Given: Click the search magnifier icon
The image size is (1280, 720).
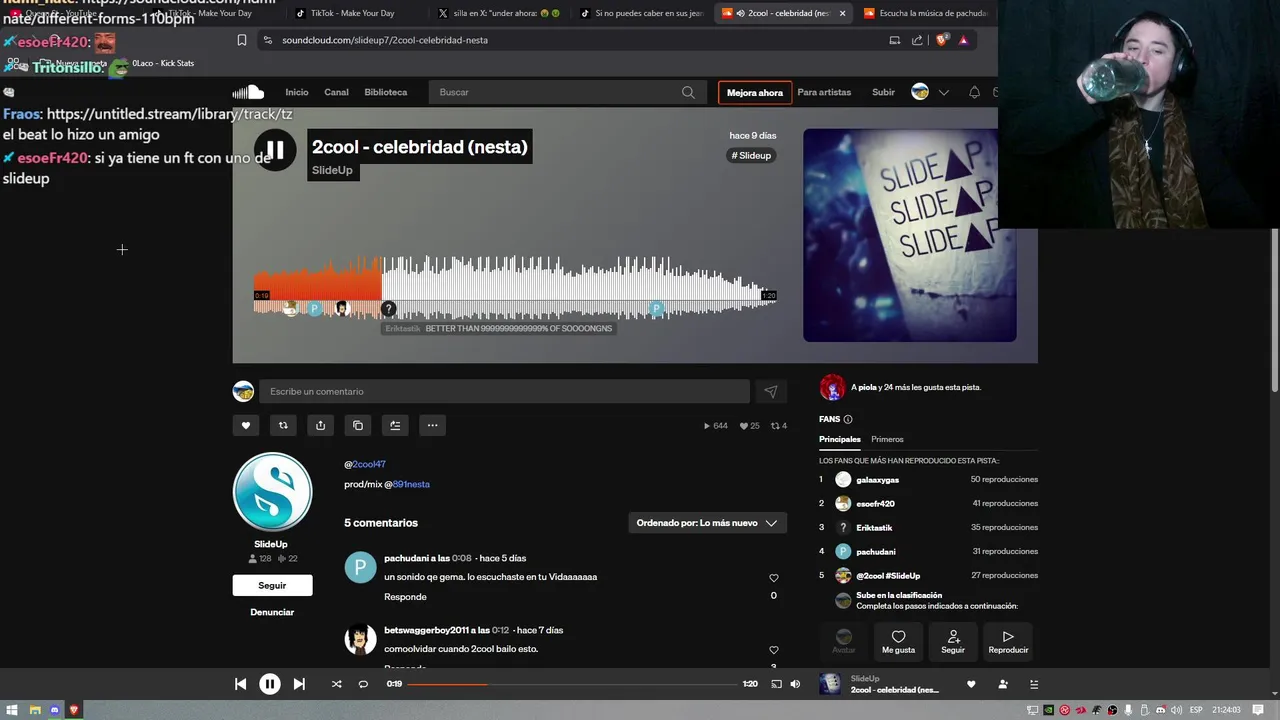Looking at the screenshot, I should [688, 92].
